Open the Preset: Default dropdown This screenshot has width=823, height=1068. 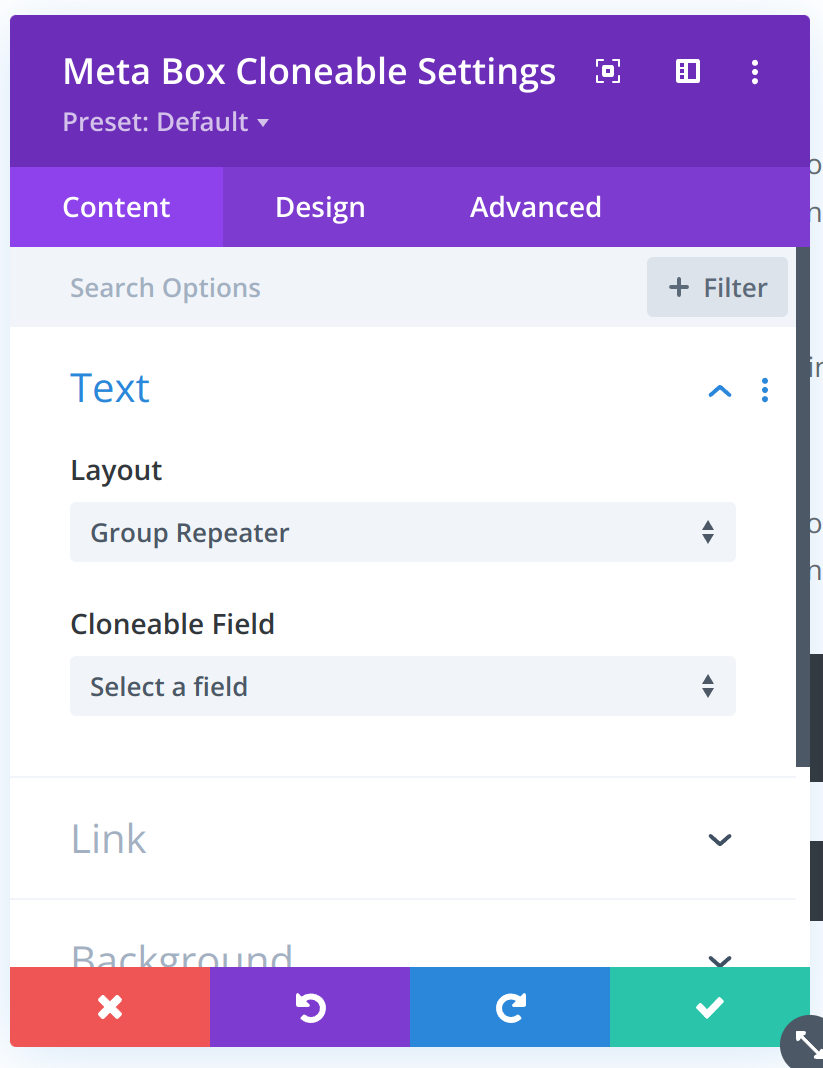166,122
